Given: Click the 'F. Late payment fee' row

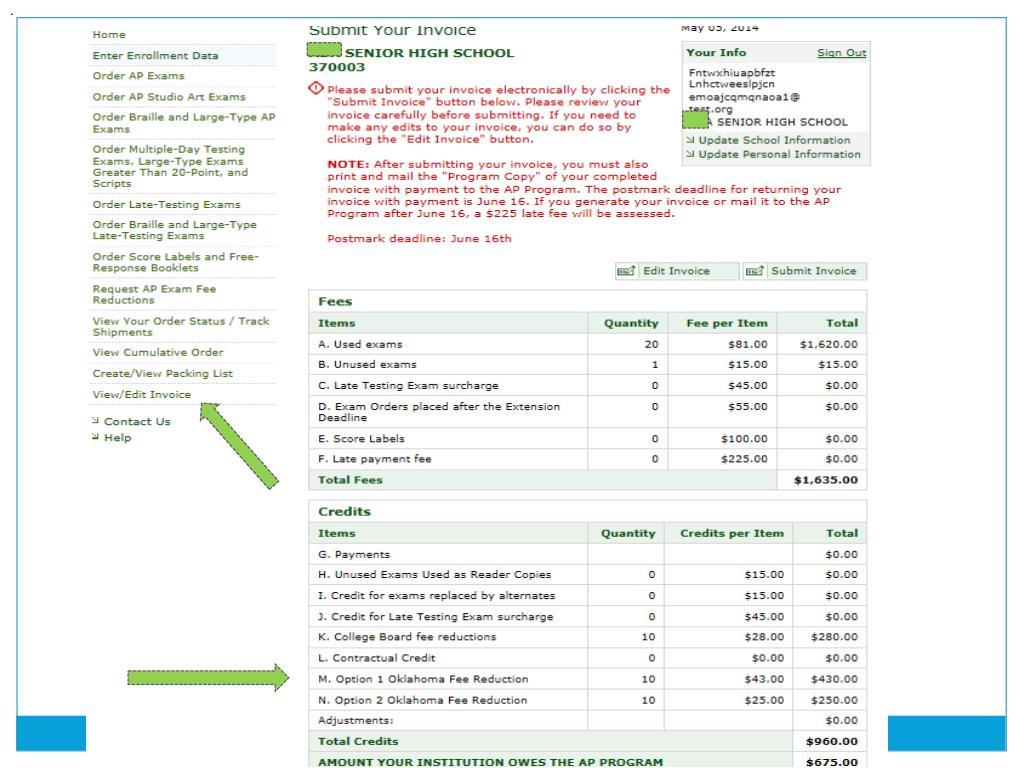Looking at the screenshot, I should pos(588,459).
